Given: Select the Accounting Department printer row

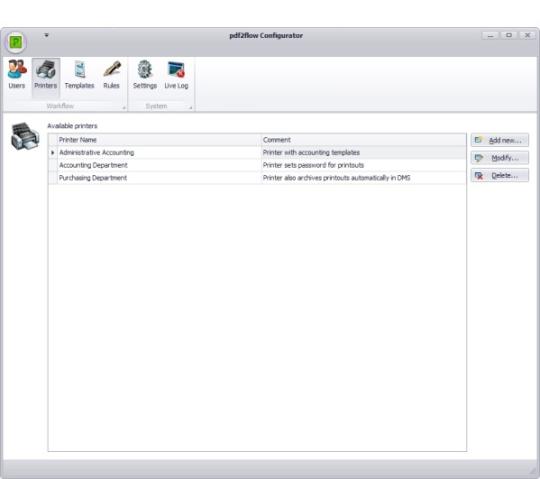Looking at the screenshot, I should click(257, 165).
